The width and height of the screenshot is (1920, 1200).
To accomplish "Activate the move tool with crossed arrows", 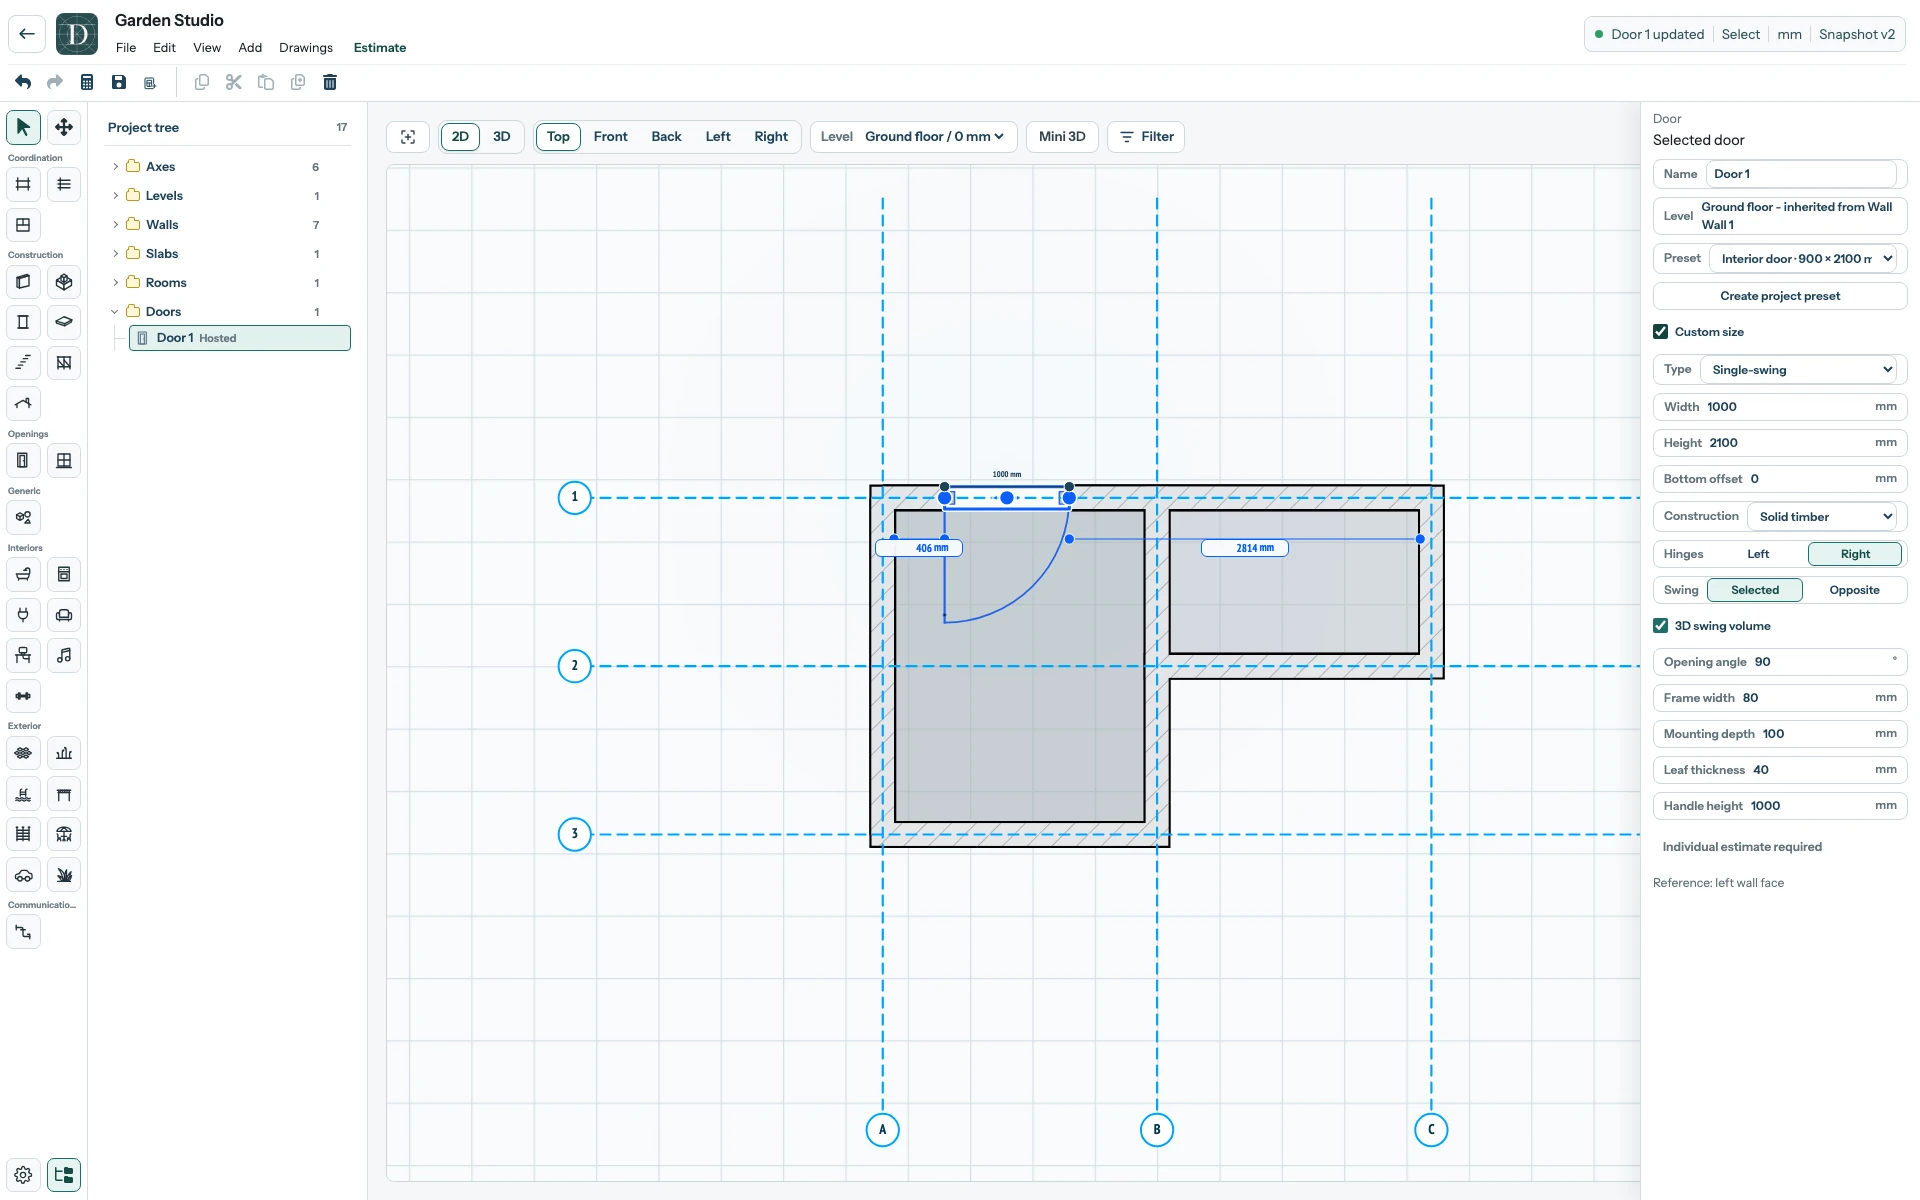I will click(64, 127).
